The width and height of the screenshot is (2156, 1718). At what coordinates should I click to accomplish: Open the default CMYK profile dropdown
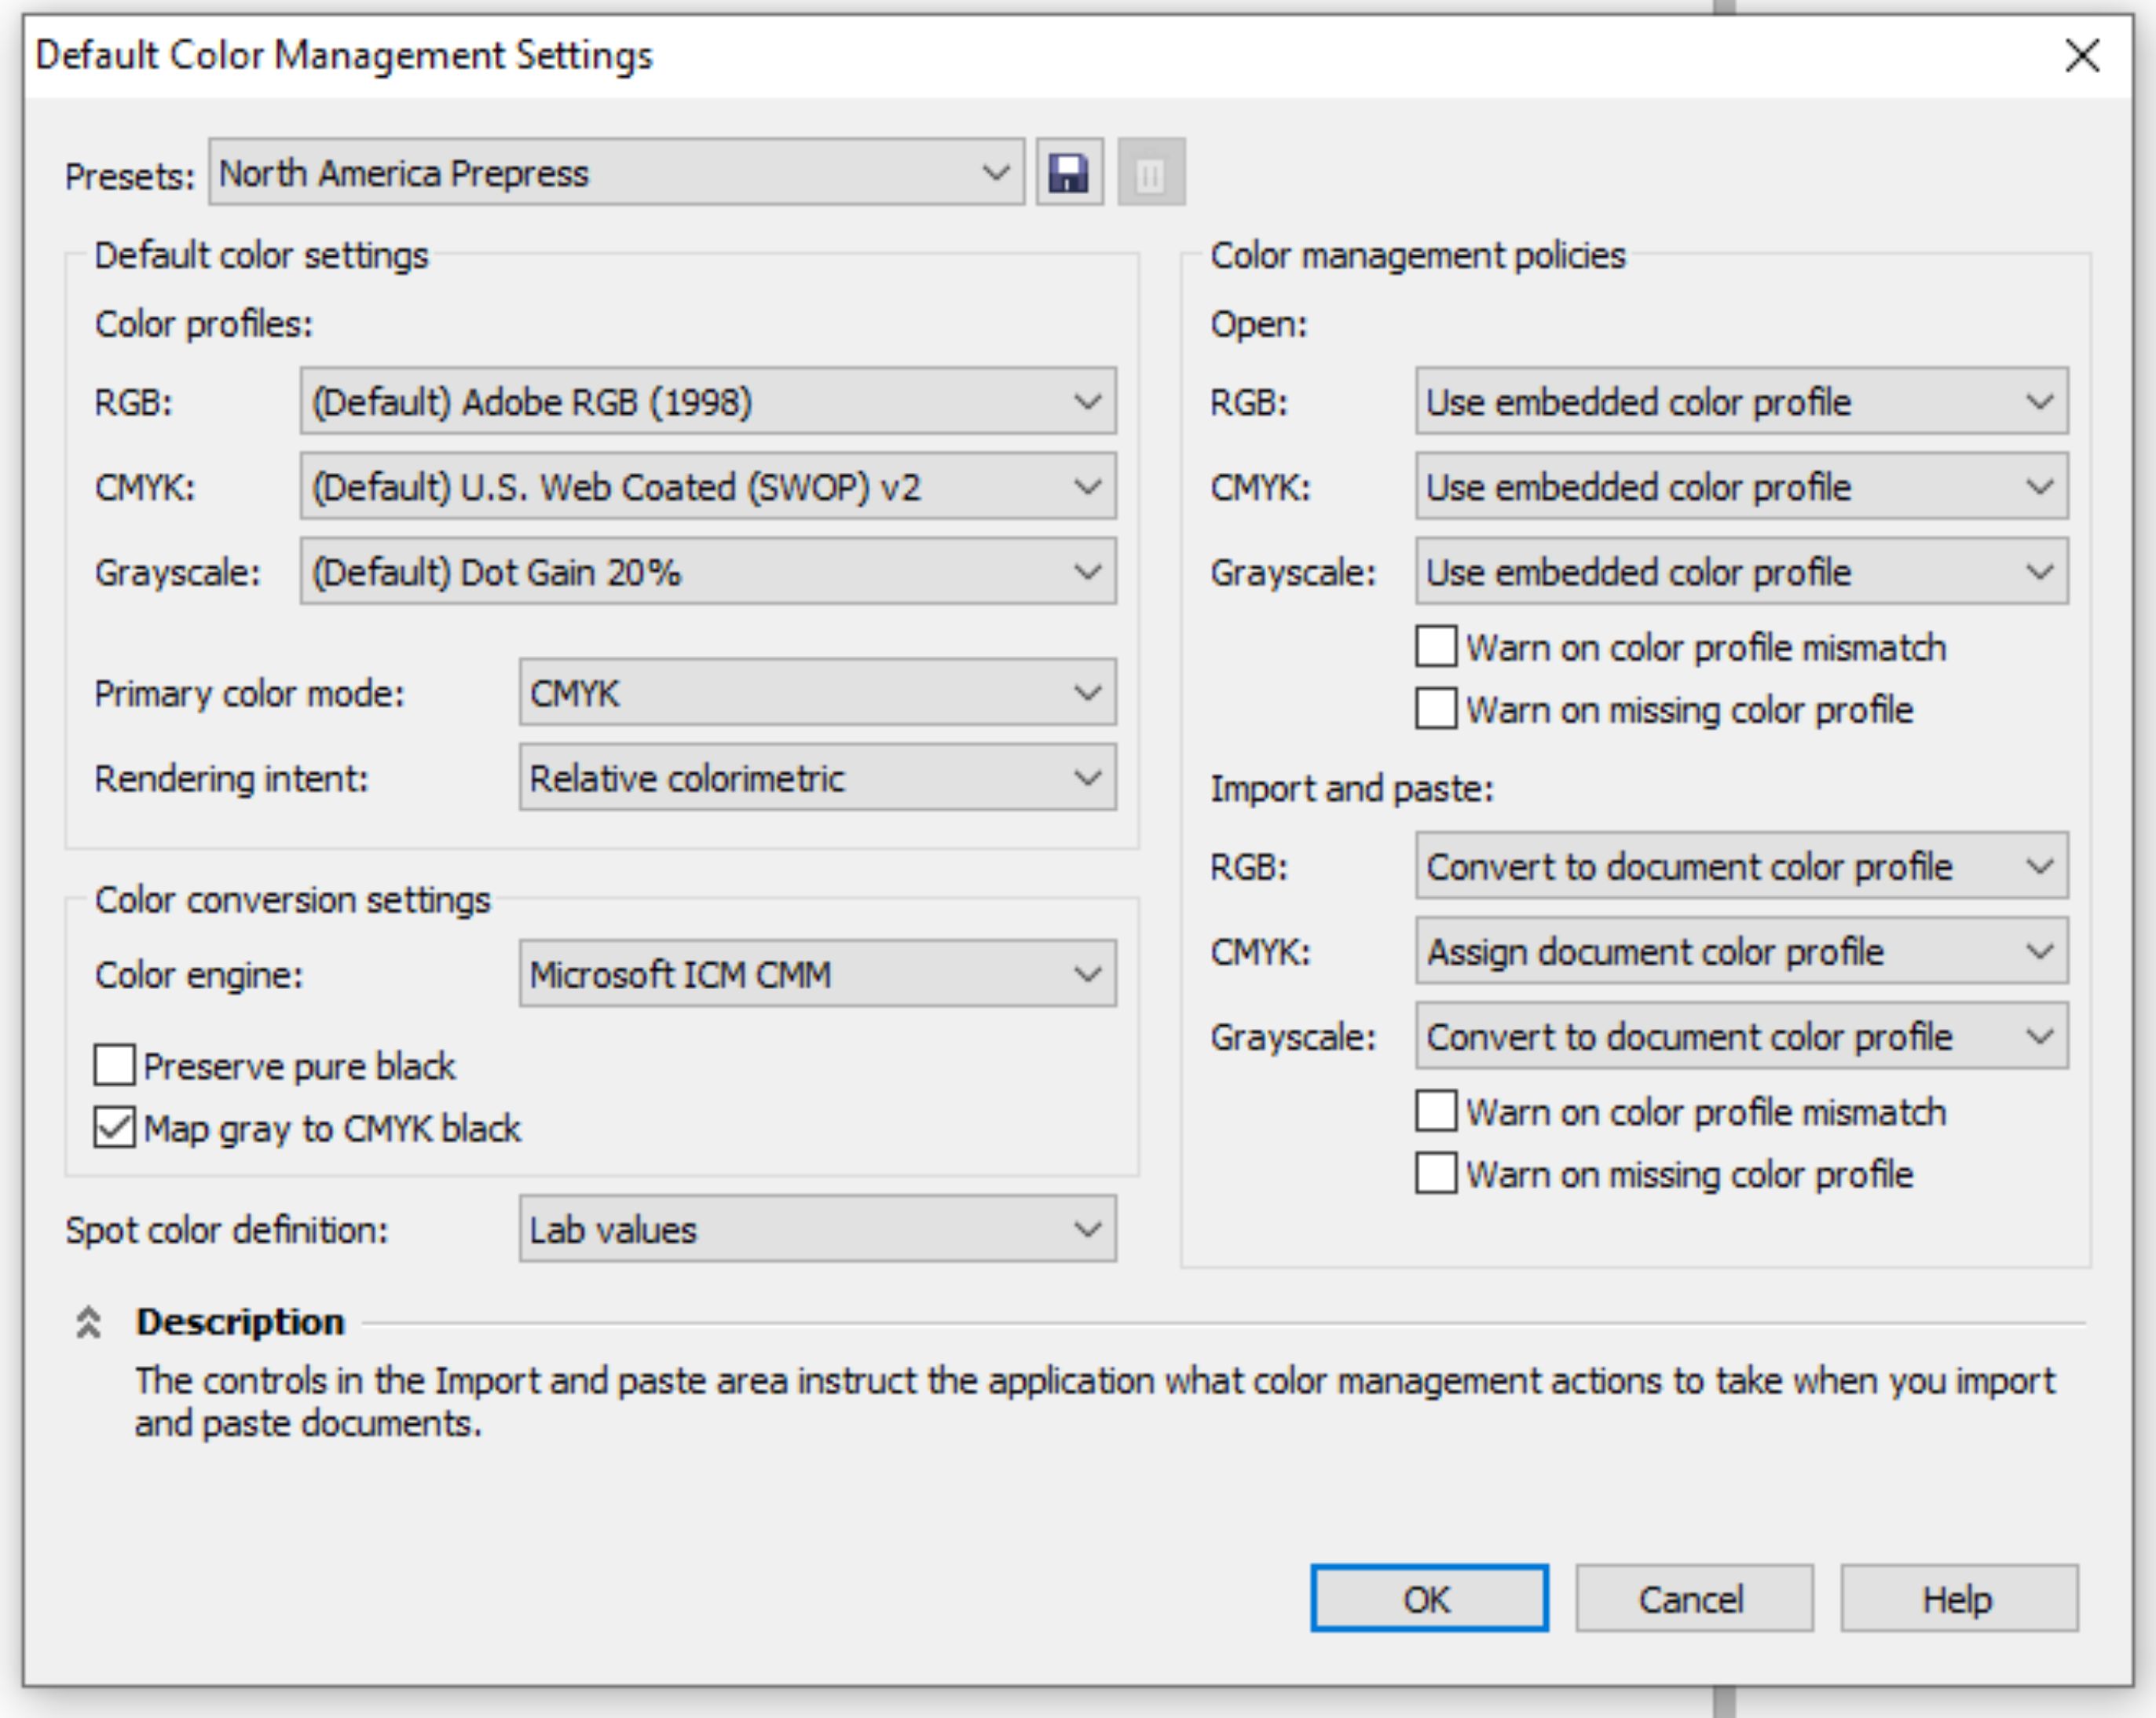(707, 487)
